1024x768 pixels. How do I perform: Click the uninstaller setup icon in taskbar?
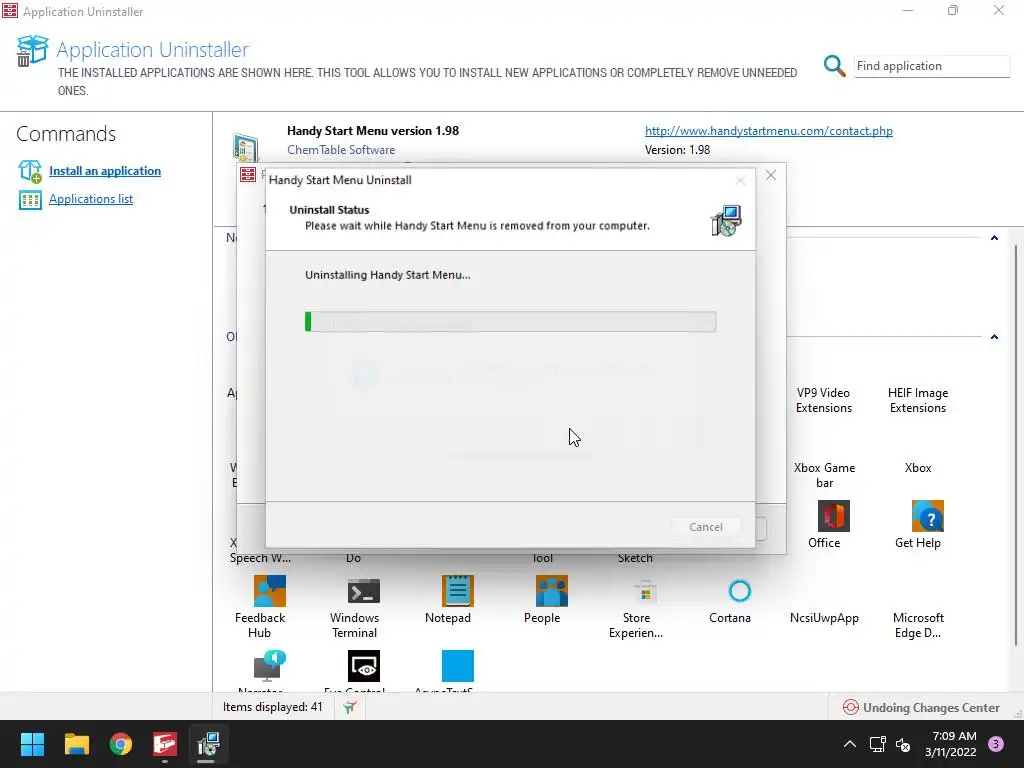(x=208, y=744)
